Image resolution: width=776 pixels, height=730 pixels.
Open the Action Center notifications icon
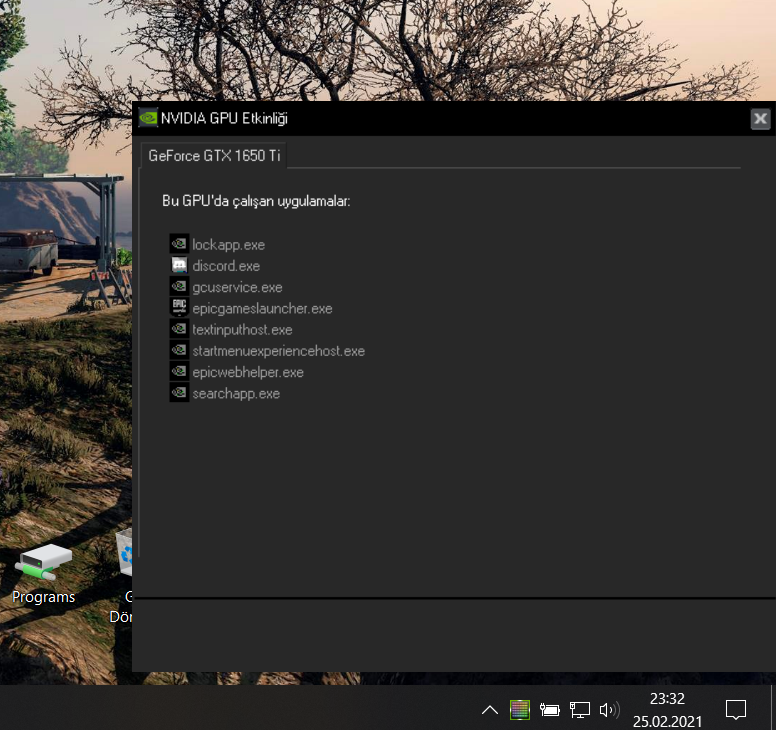tap(735, 710)
